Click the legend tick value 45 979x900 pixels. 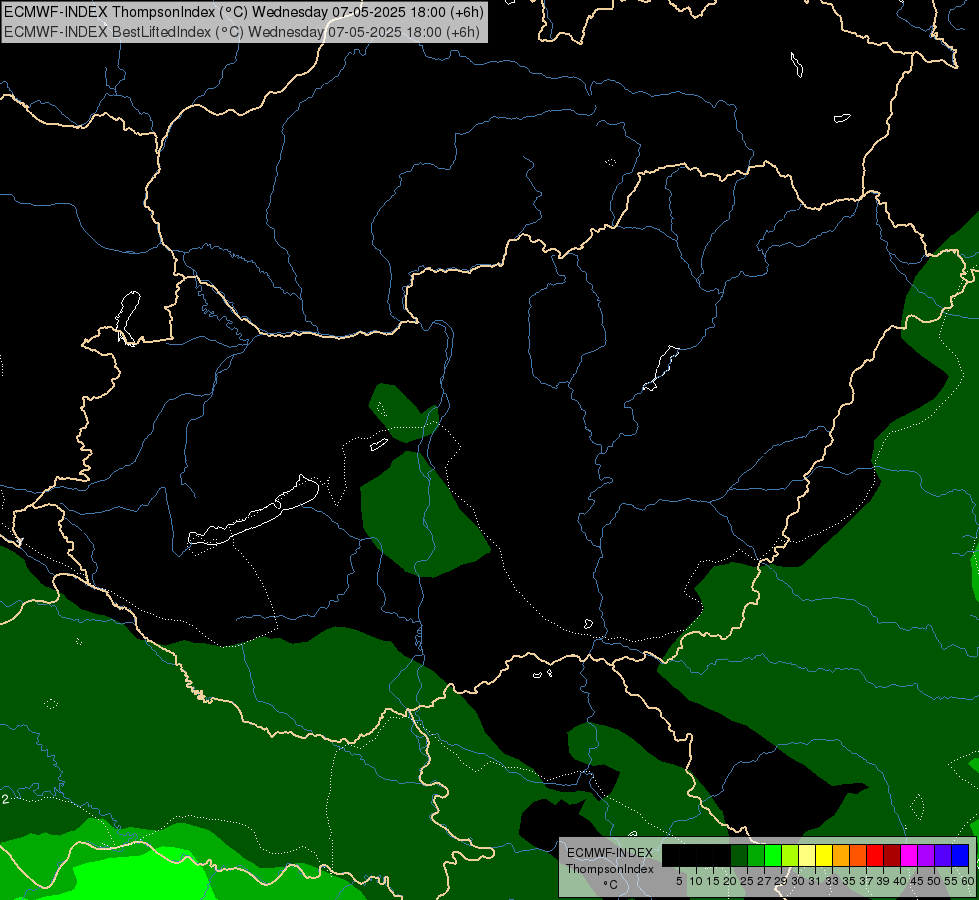pyautogui.click(x=918, y=881)
